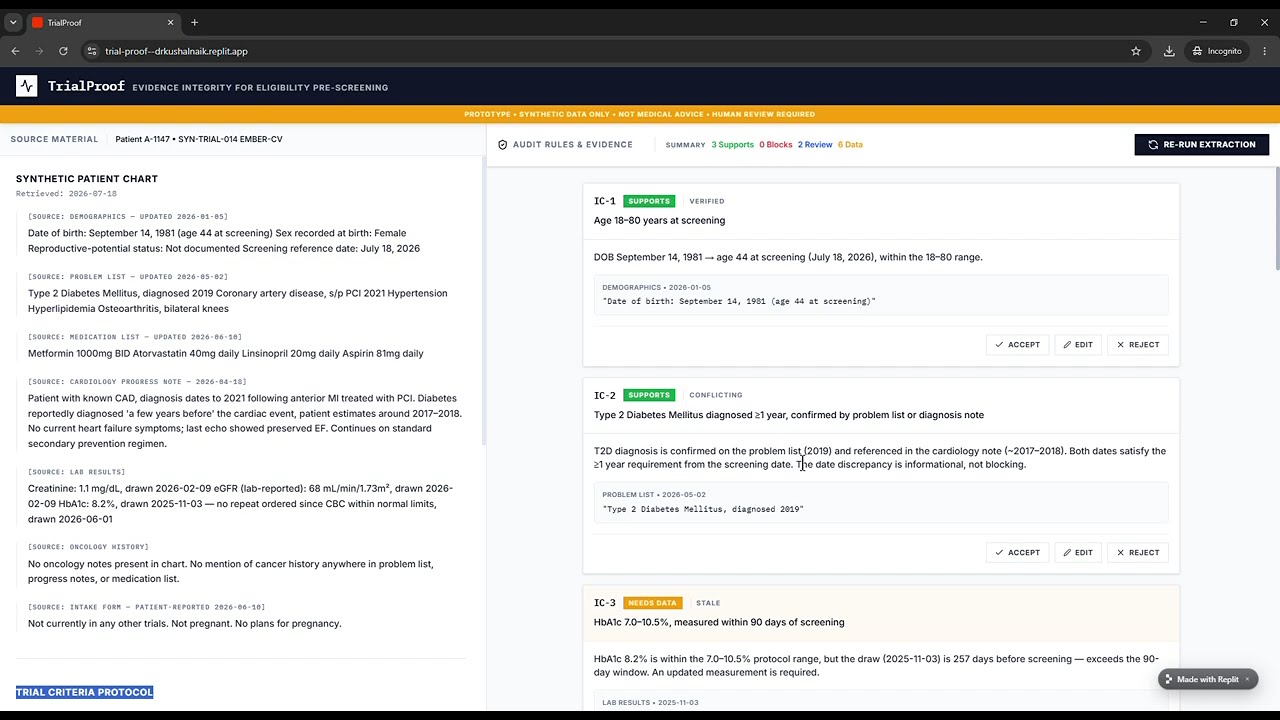
Task: Close the TrialProof browser tab
Action: (x=171, y=22)
